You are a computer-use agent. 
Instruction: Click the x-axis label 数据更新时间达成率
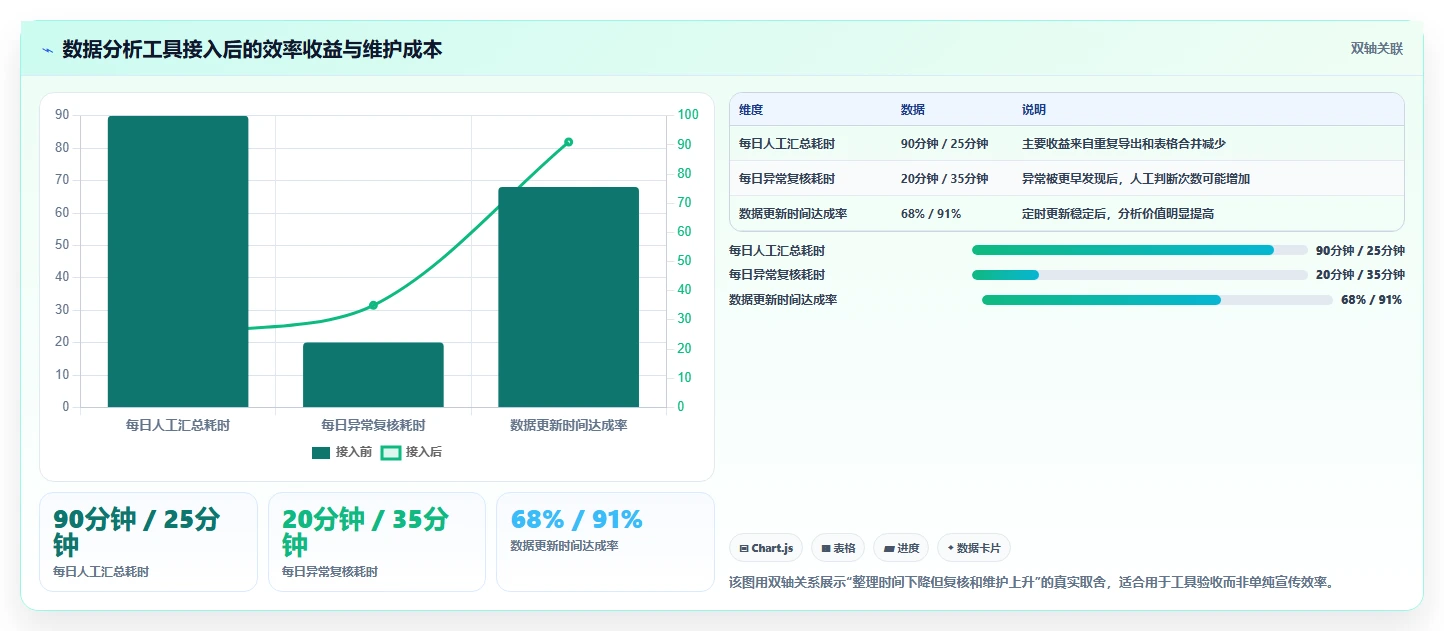tap(568, 425)
